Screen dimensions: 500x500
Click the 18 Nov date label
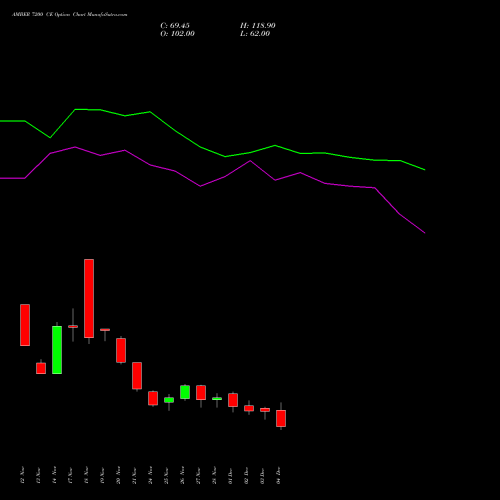[x=86, y=475]
